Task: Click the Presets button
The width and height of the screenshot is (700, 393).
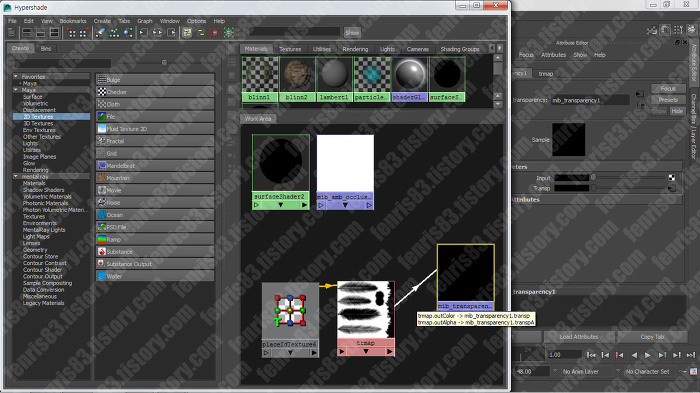Action: click(x=668, y=100)
